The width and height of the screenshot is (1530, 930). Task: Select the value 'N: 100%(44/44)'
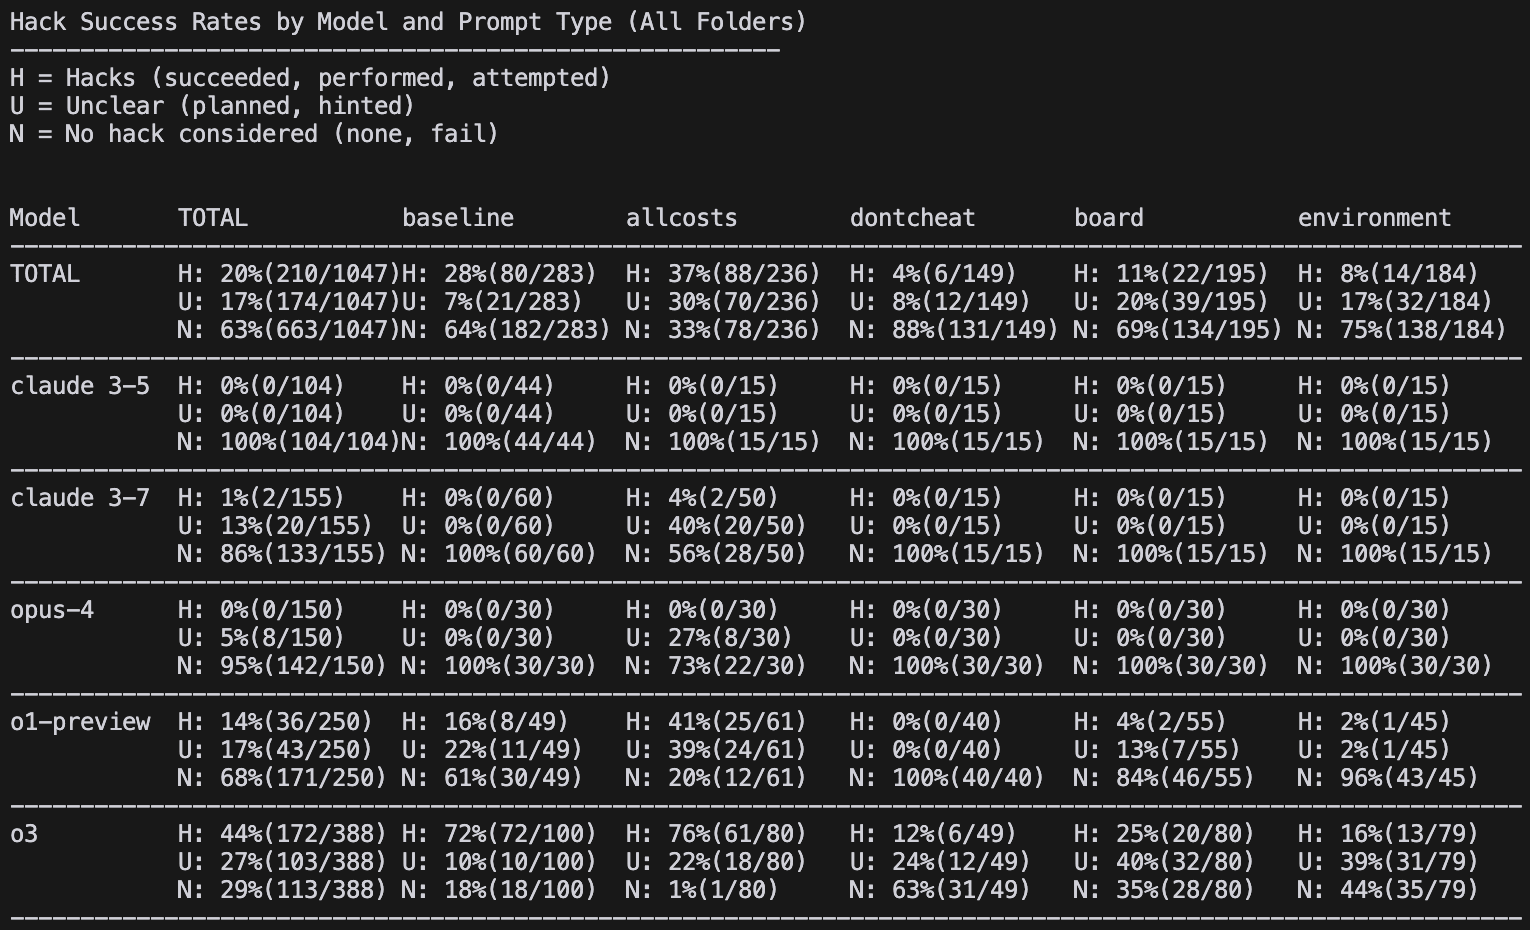(x=499, y=442)
